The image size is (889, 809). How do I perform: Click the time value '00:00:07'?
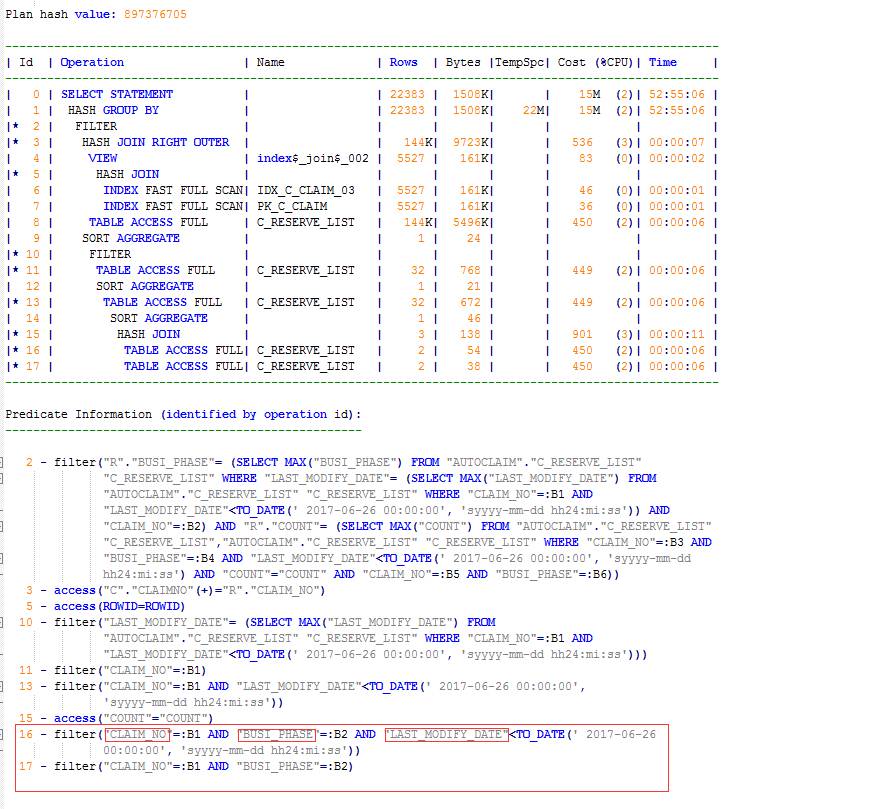tap(676, 142)
